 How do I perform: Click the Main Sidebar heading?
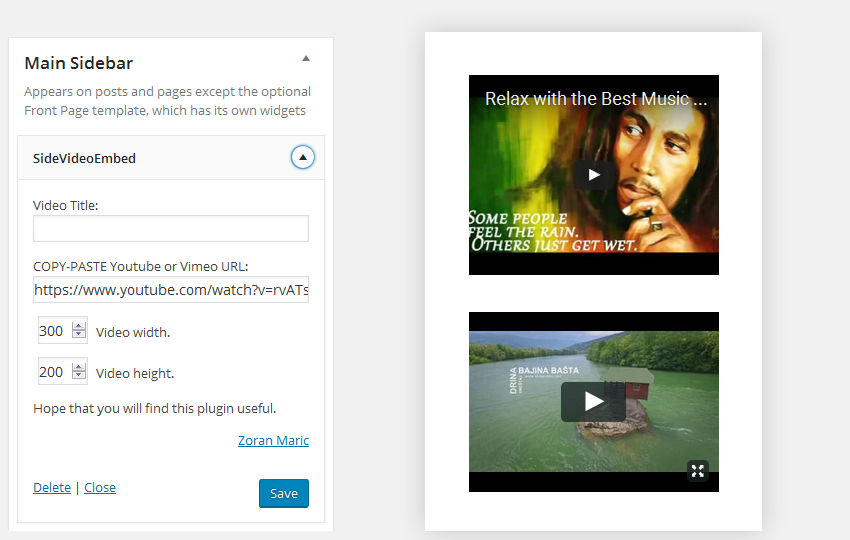(79, 63)
